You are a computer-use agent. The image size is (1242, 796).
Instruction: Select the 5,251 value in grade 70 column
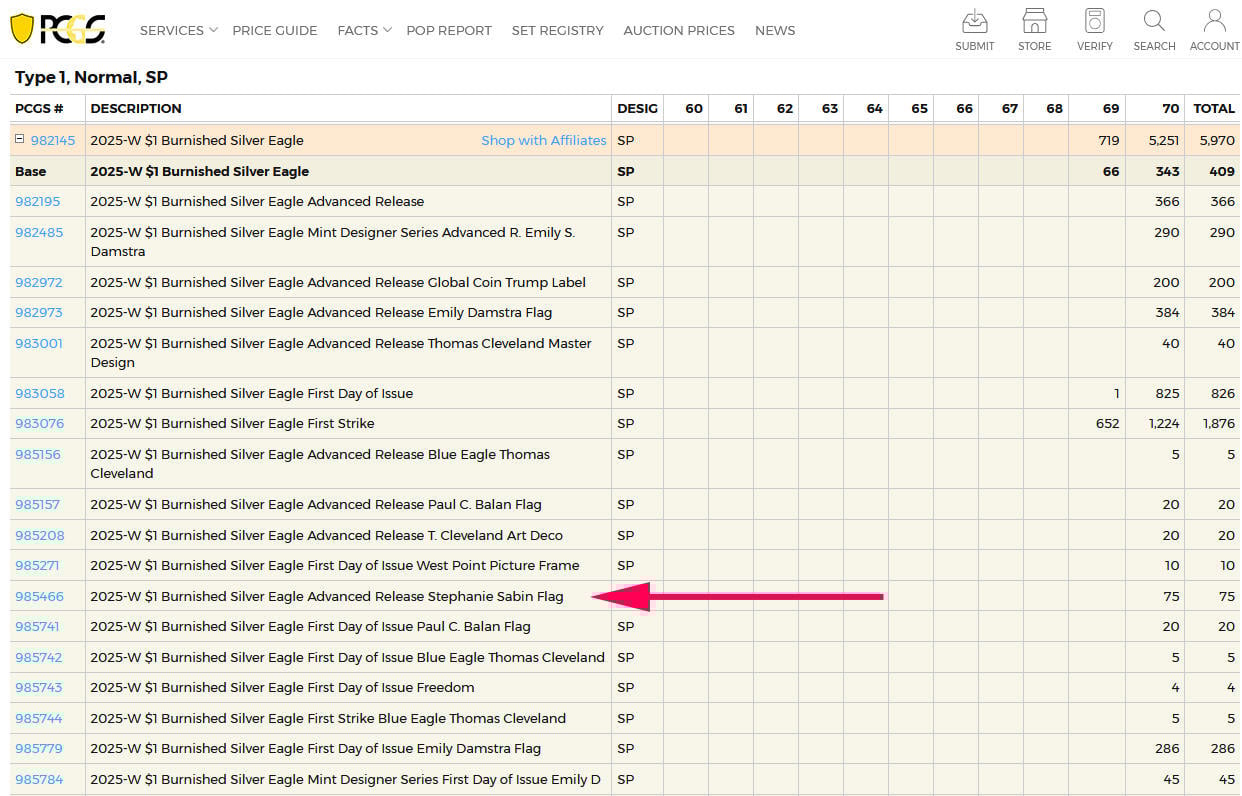click(1163, 140)
